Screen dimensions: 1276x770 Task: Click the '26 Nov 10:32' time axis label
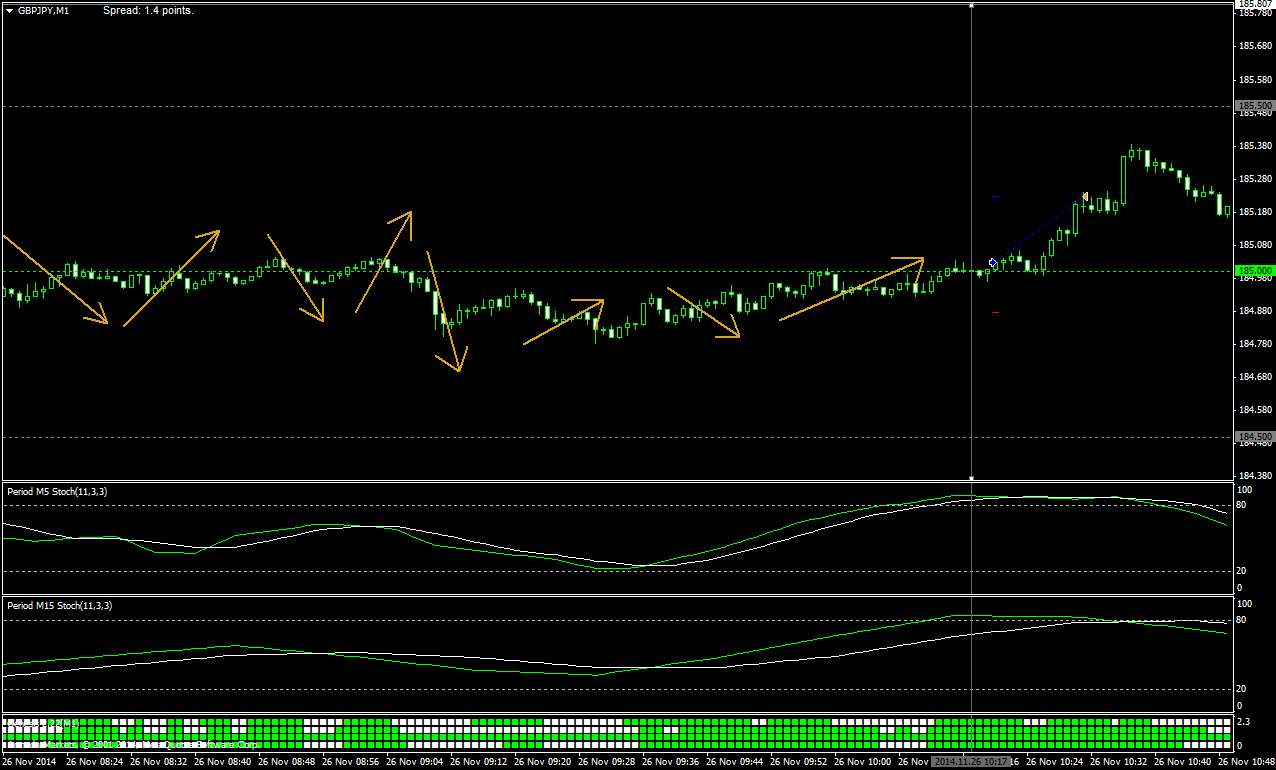[1121, 761]
